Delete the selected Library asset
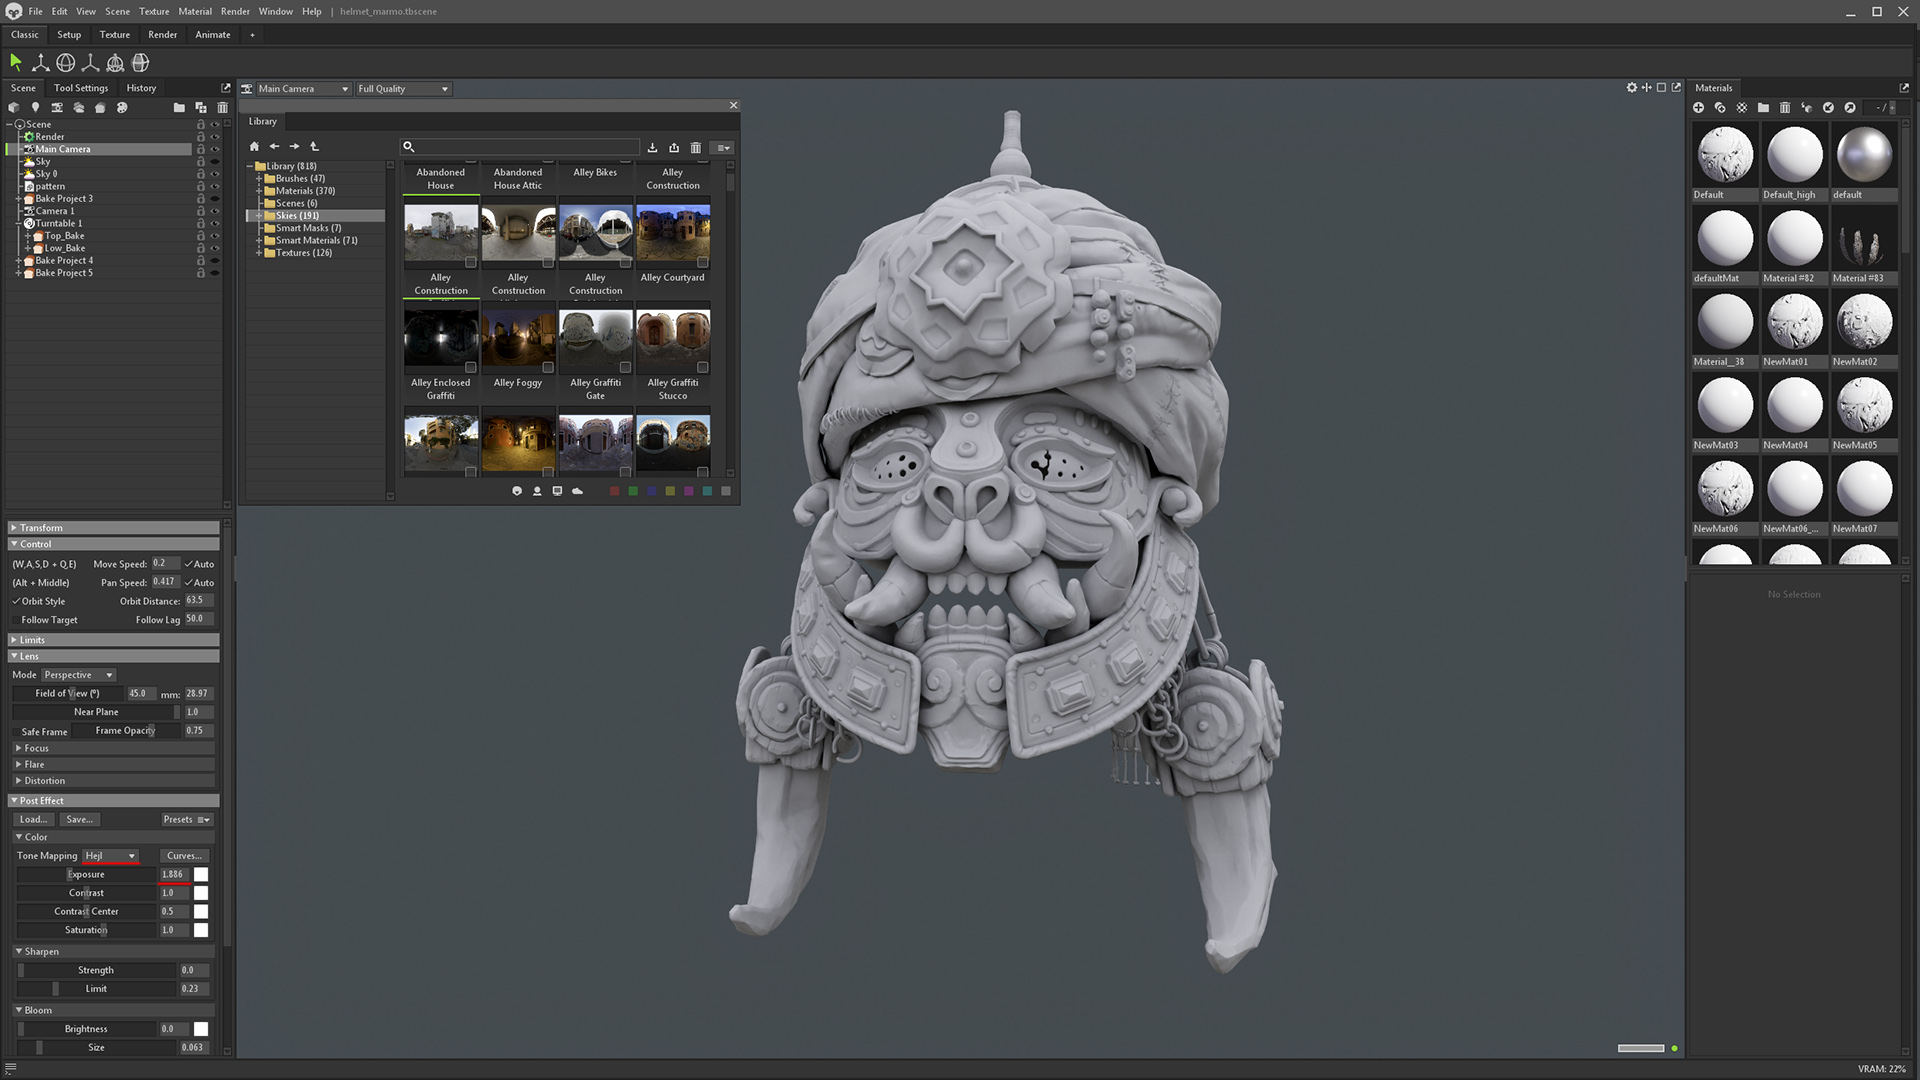Viewport: 1920px width, 1080px height. point(696,148)
